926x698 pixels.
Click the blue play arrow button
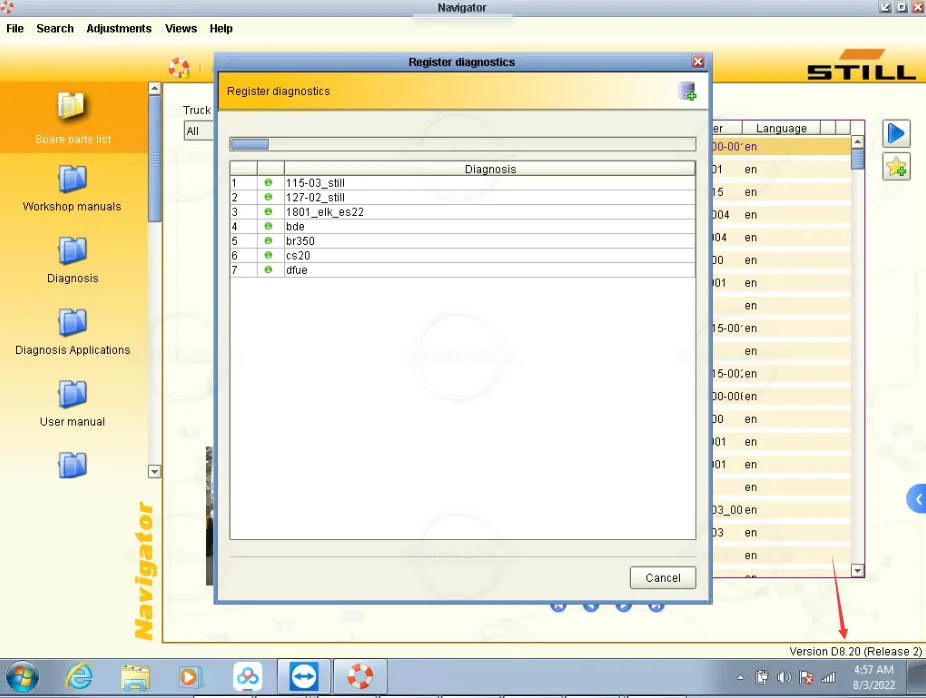pyautogui.click(x=896, y=133)
